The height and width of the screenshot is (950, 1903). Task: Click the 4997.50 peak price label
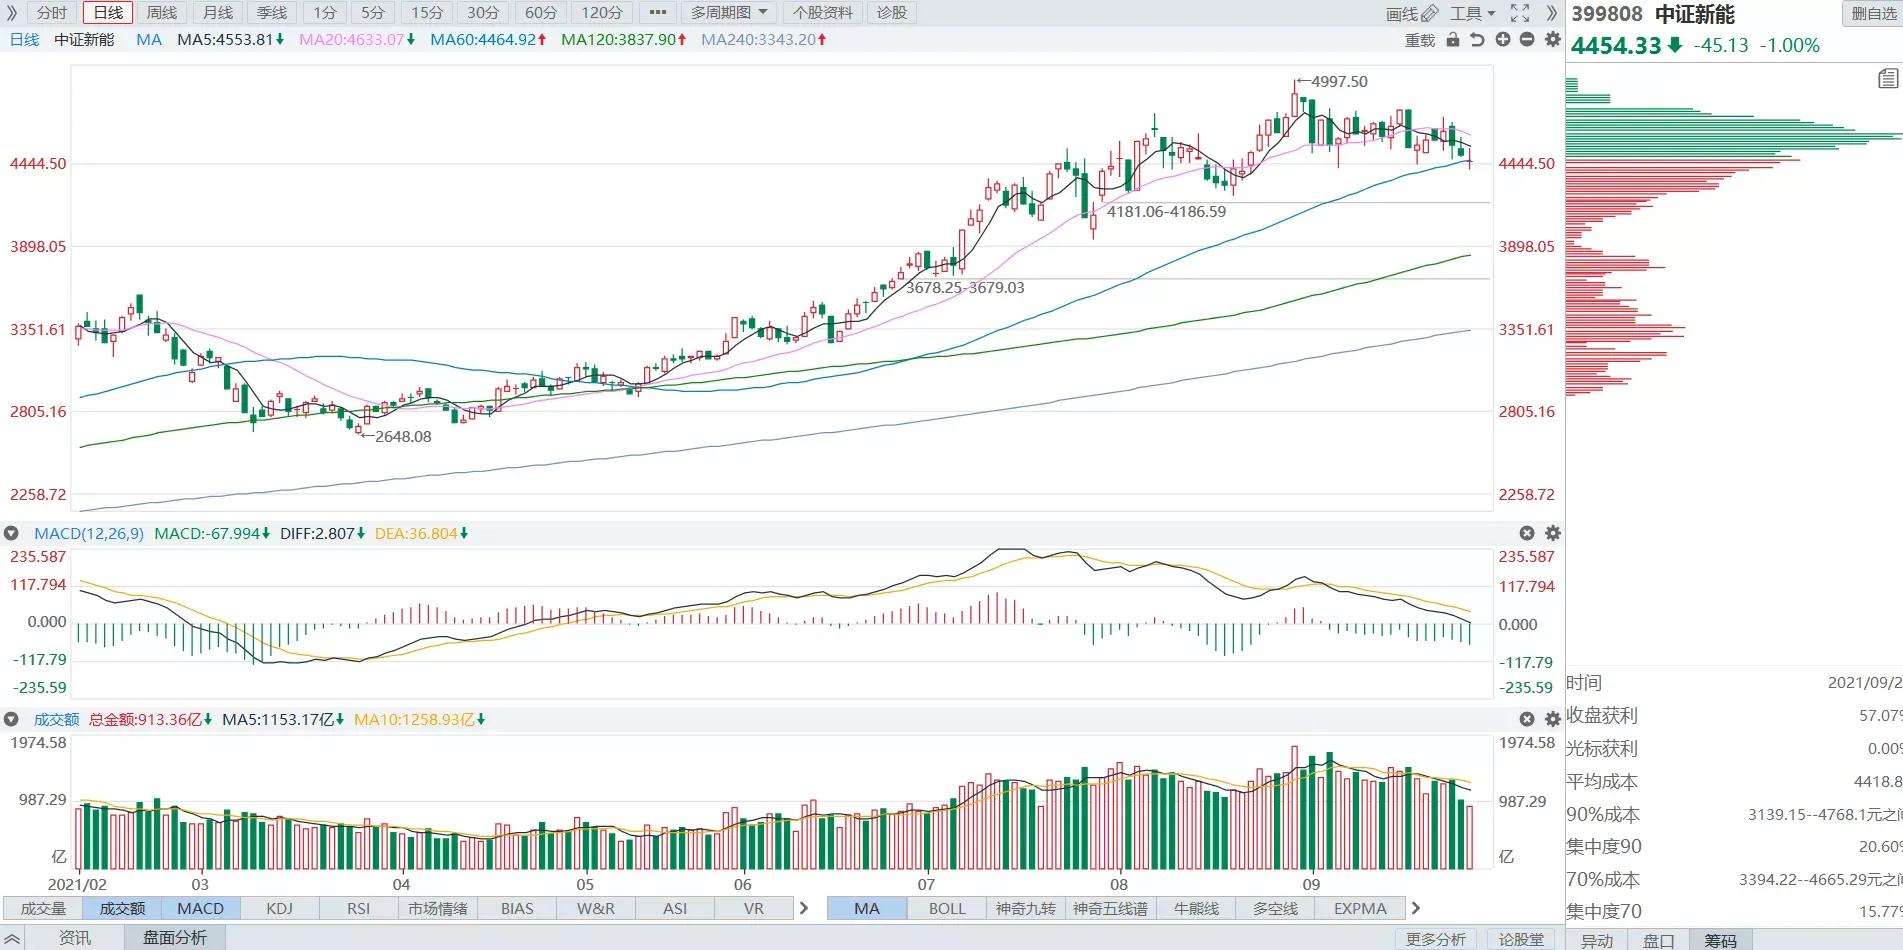[1339, 81]
